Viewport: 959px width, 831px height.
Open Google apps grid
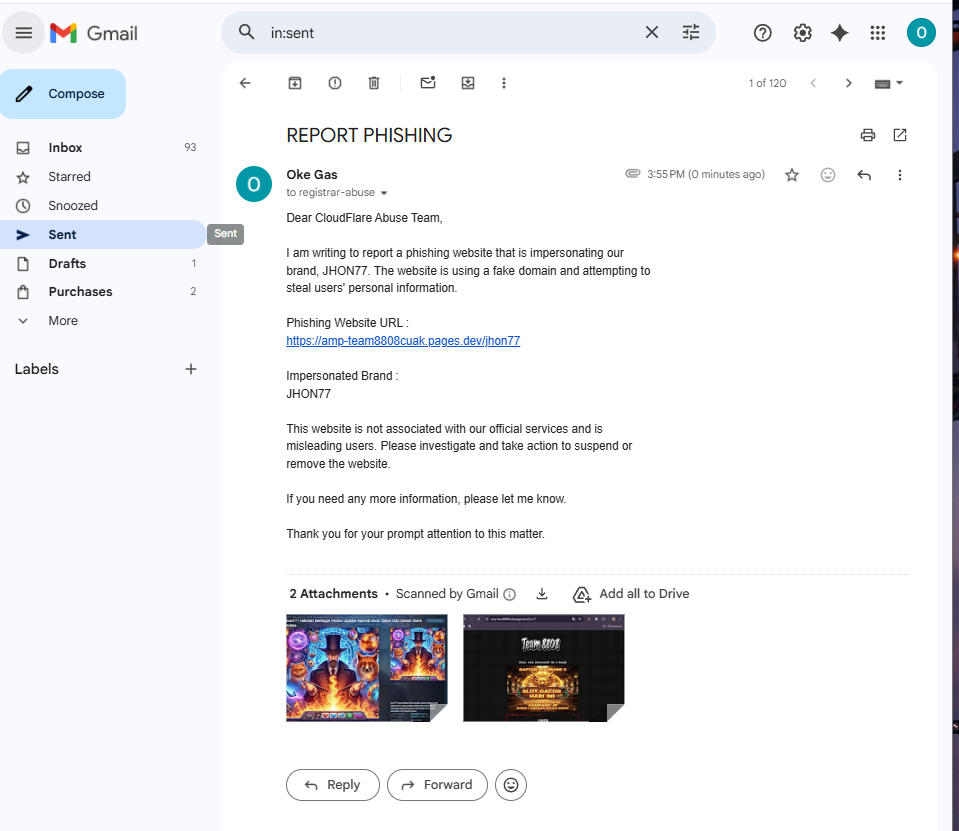point(878,33)
